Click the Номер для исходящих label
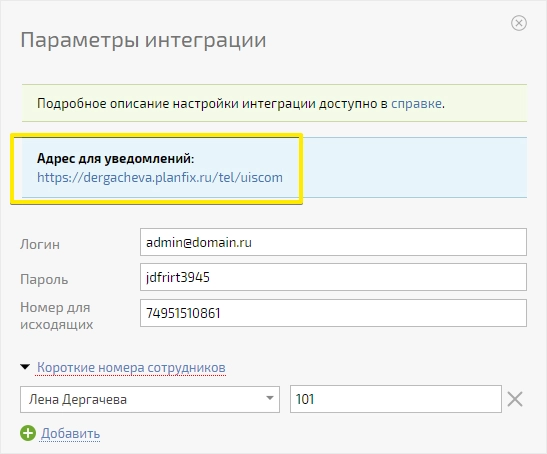547x454 pixels. click(x=57, y=316)
